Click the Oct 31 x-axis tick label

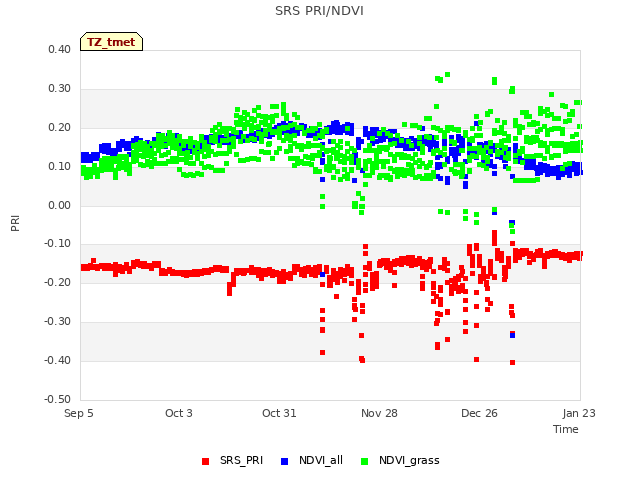click(279, 413)
